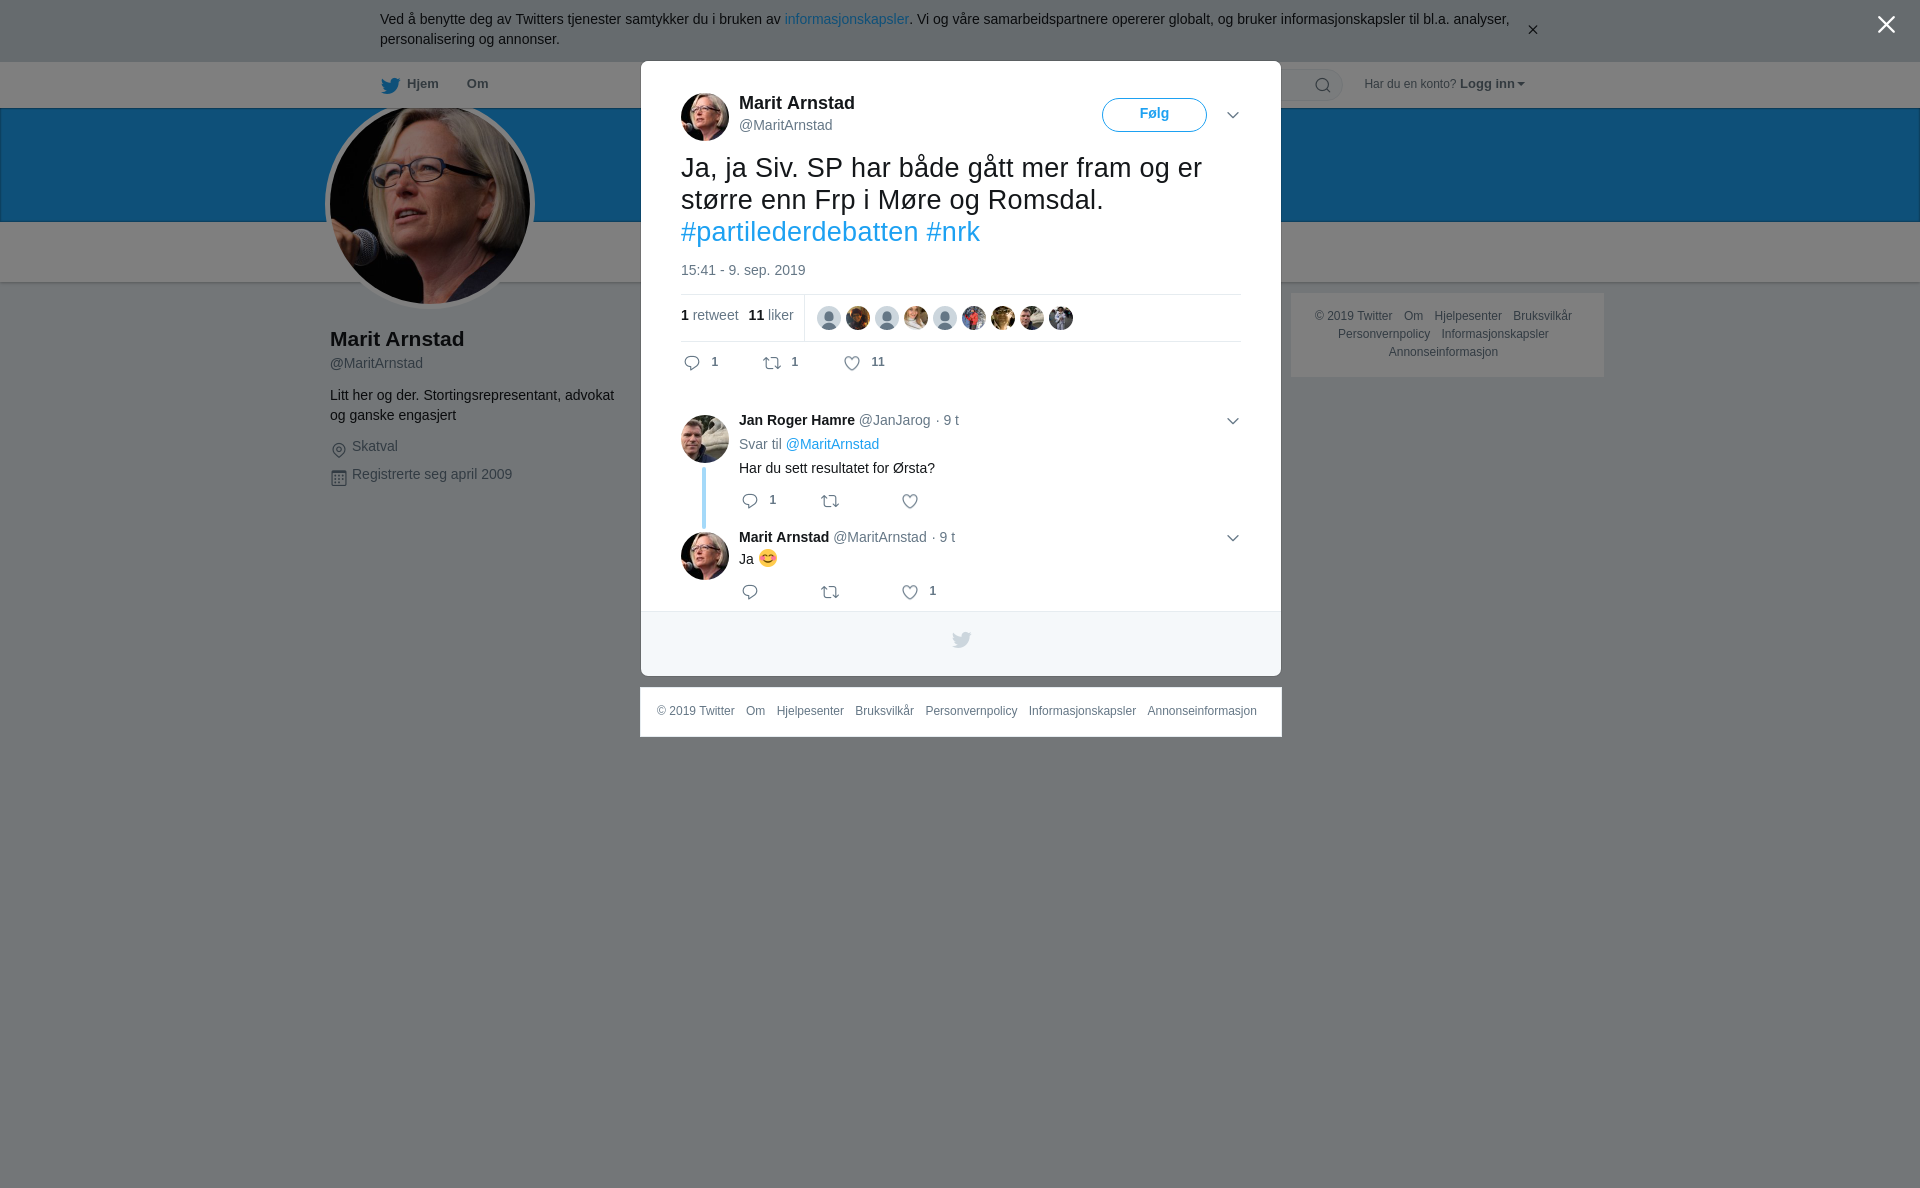1920x1188 pixels.
Task: Like Marit Arnstad's 'Ja' reply
Action: tap(910, 592)
